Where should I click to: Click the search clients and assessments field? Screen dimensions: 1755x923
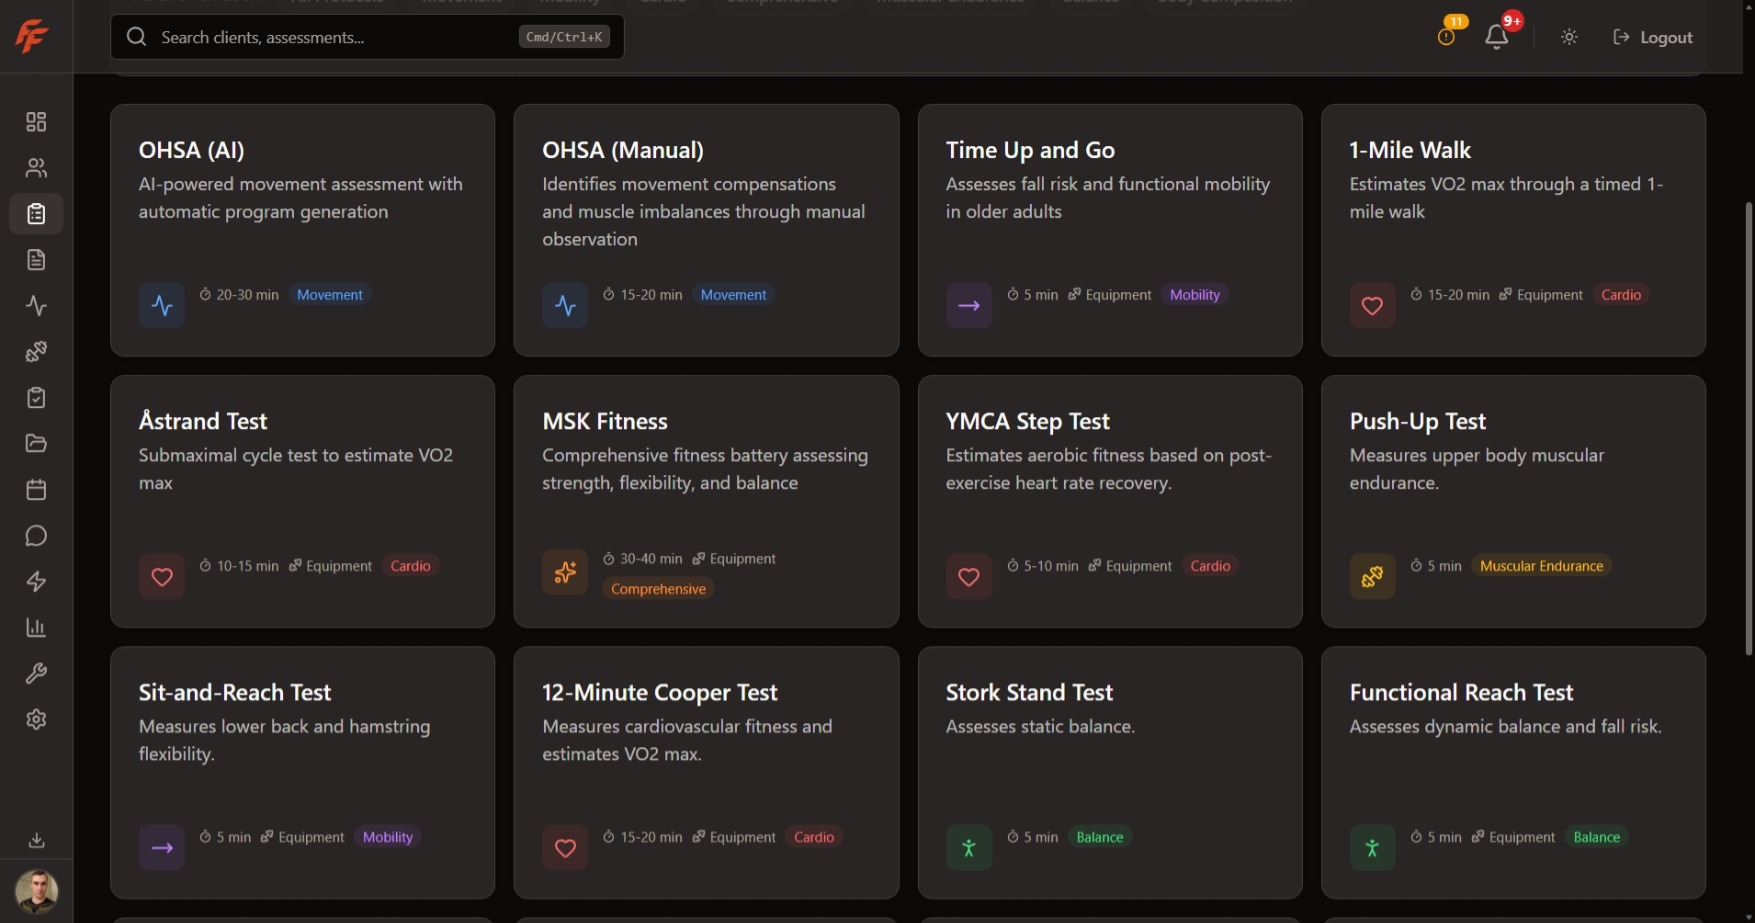pos(366,37)
